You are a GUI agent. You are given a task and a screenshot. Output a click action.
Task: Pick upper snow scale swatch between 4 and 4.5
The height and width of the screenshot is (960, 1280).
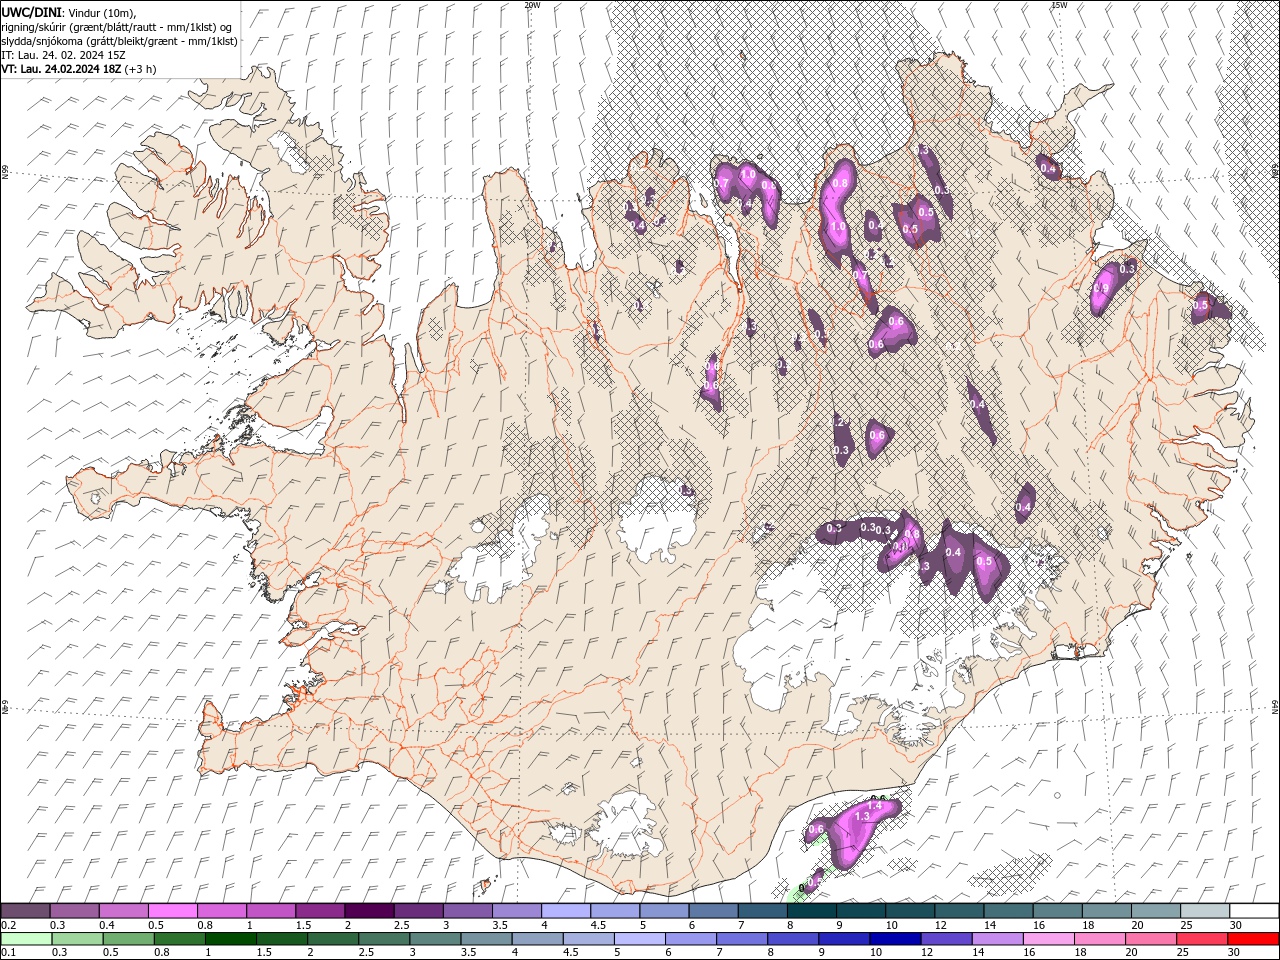point(565,911)
